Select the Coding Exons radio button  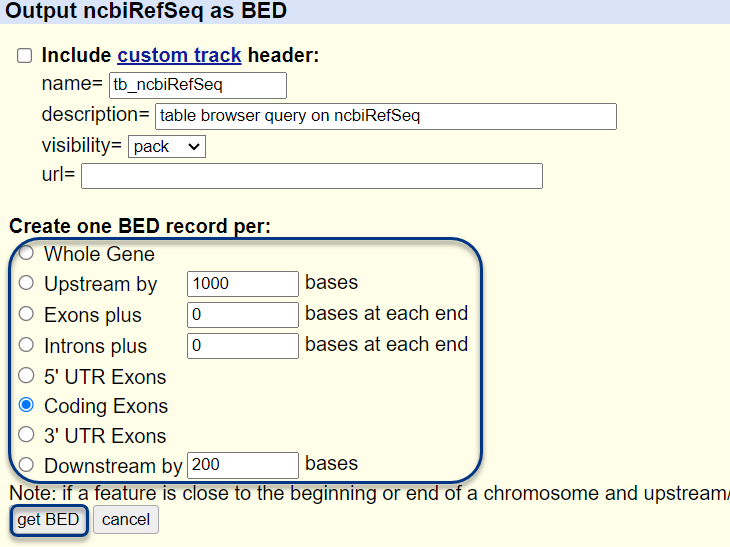[26, 406]
